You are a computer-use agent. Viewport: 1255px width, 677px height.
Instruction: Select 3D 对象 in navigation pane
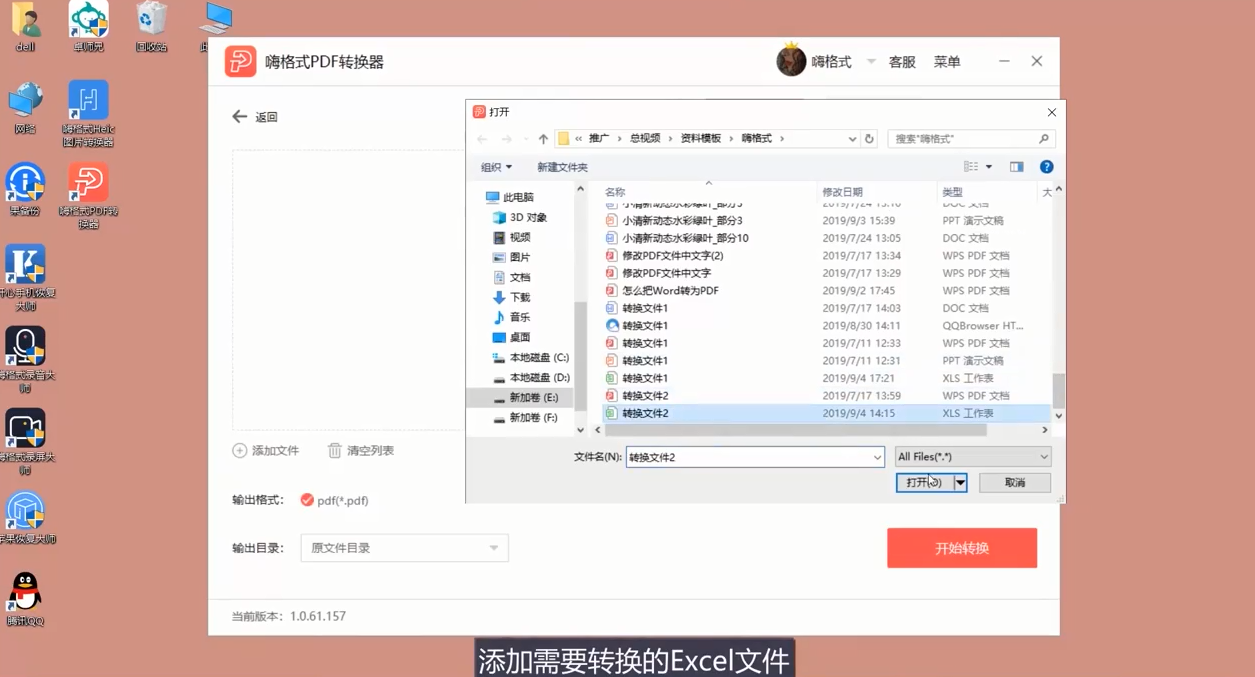(x=519, y=217)
